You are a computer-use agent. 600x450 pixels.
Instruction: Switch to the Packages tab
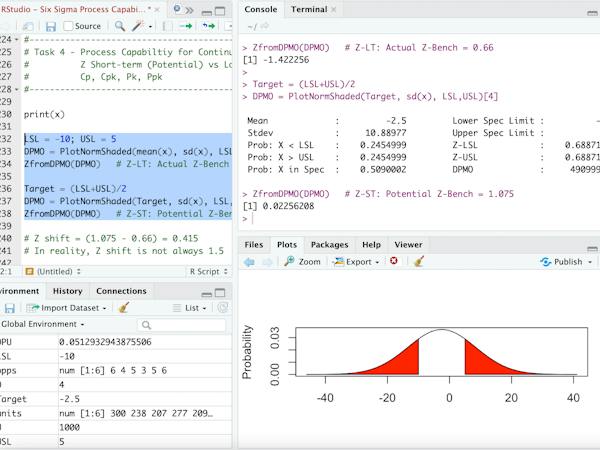tap(329, 245)
